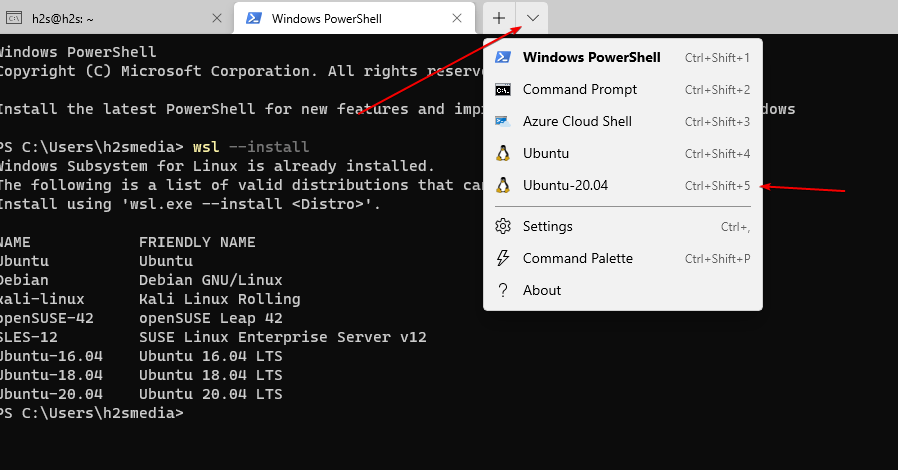Click the terminal icon on h2s@h2s tab
This screenshot has height=470, width=898.
pos(15,18)
